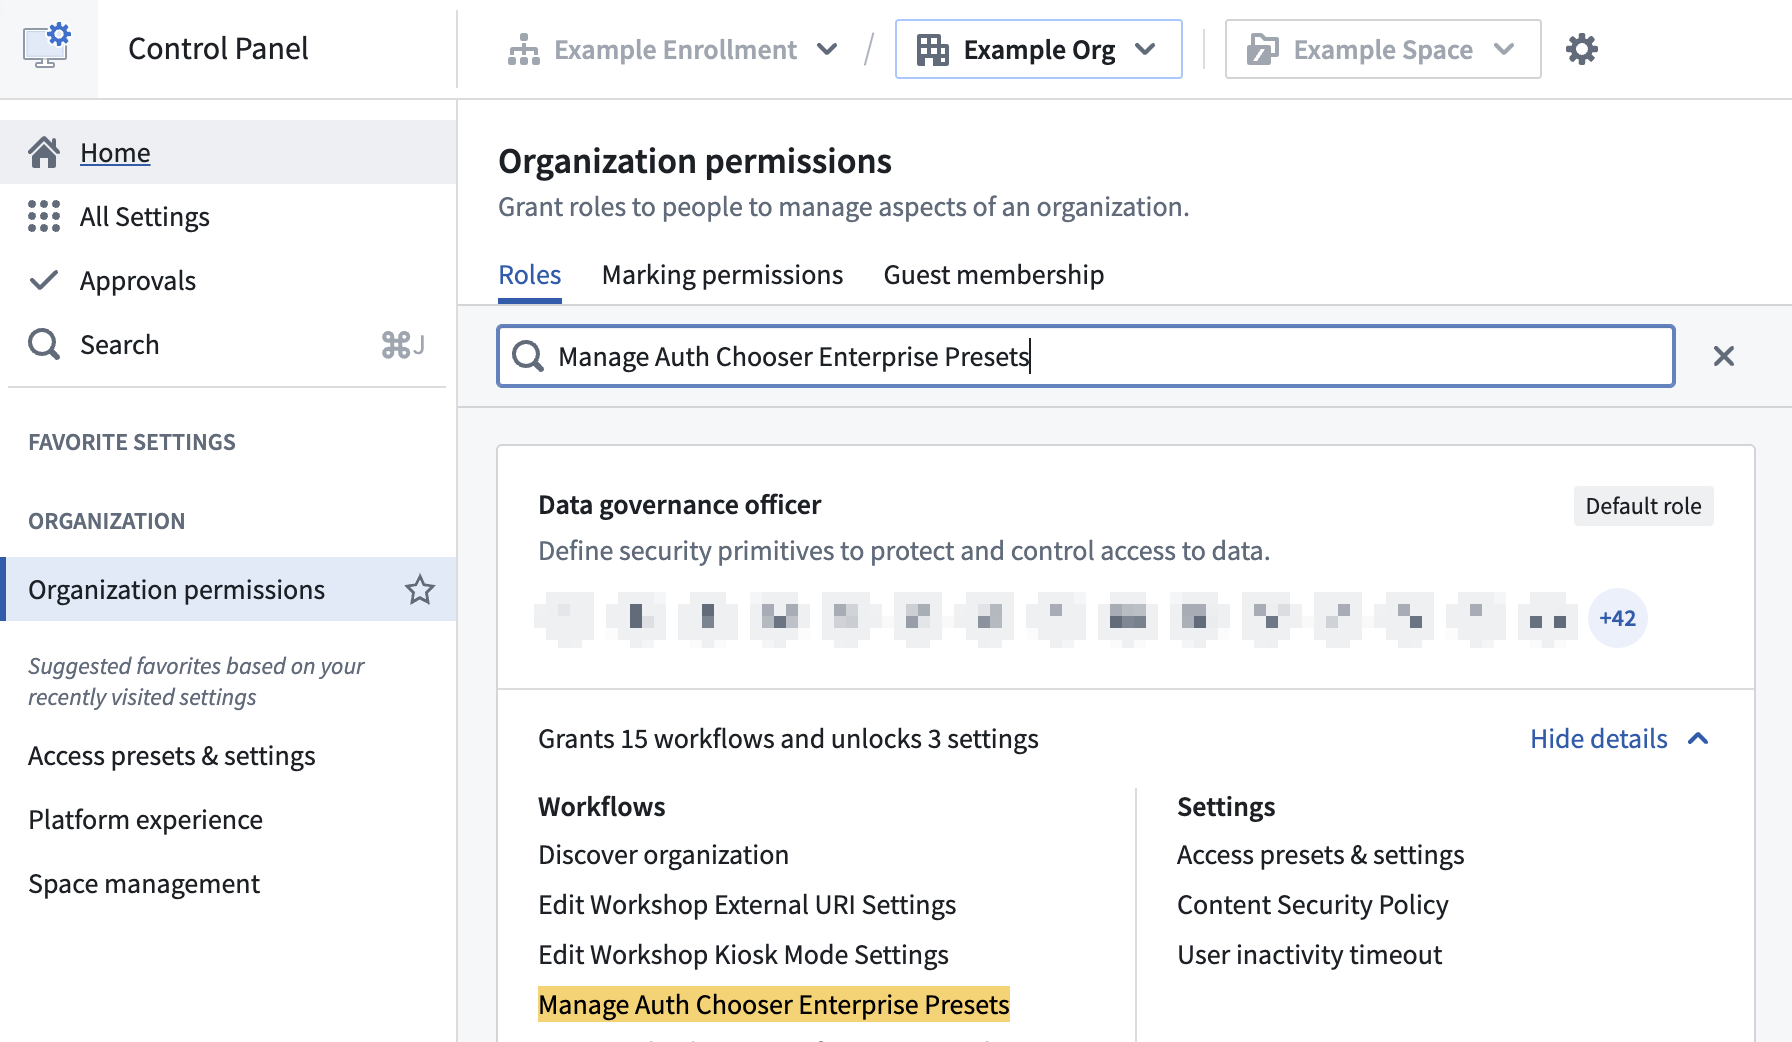Open the settings gear in the top bar

point(1583,48)
